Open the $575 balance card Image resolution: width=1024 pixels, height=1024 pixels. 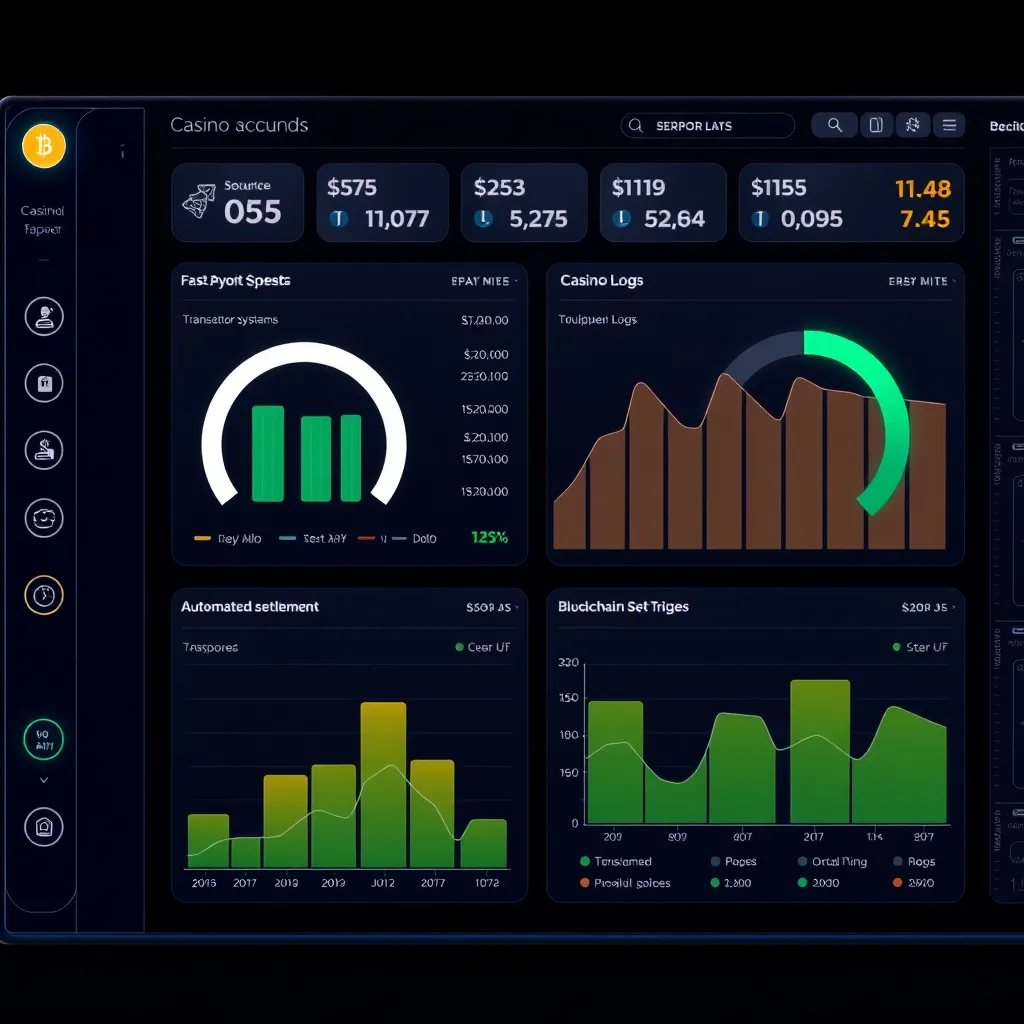(x=382, y=203)
